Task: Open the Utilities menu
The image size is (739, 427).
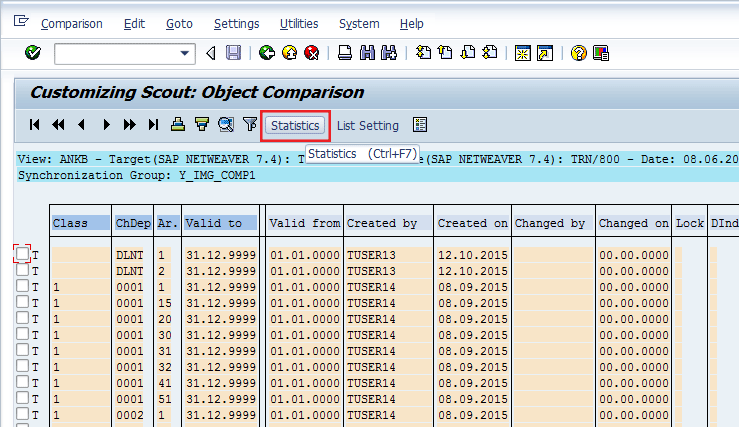Action: [300, 23]
